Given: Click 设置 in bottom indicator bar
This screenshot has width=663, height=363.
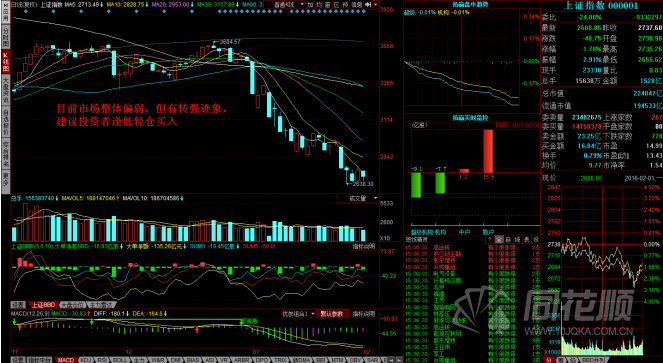Looking at the screenshot, I should [x=18, y=360].
